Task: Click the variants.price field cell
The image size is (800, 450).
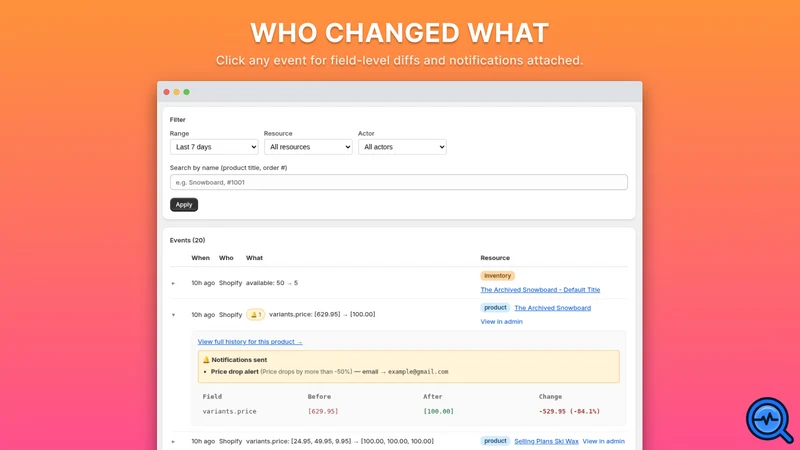Action: click(230, 411)
